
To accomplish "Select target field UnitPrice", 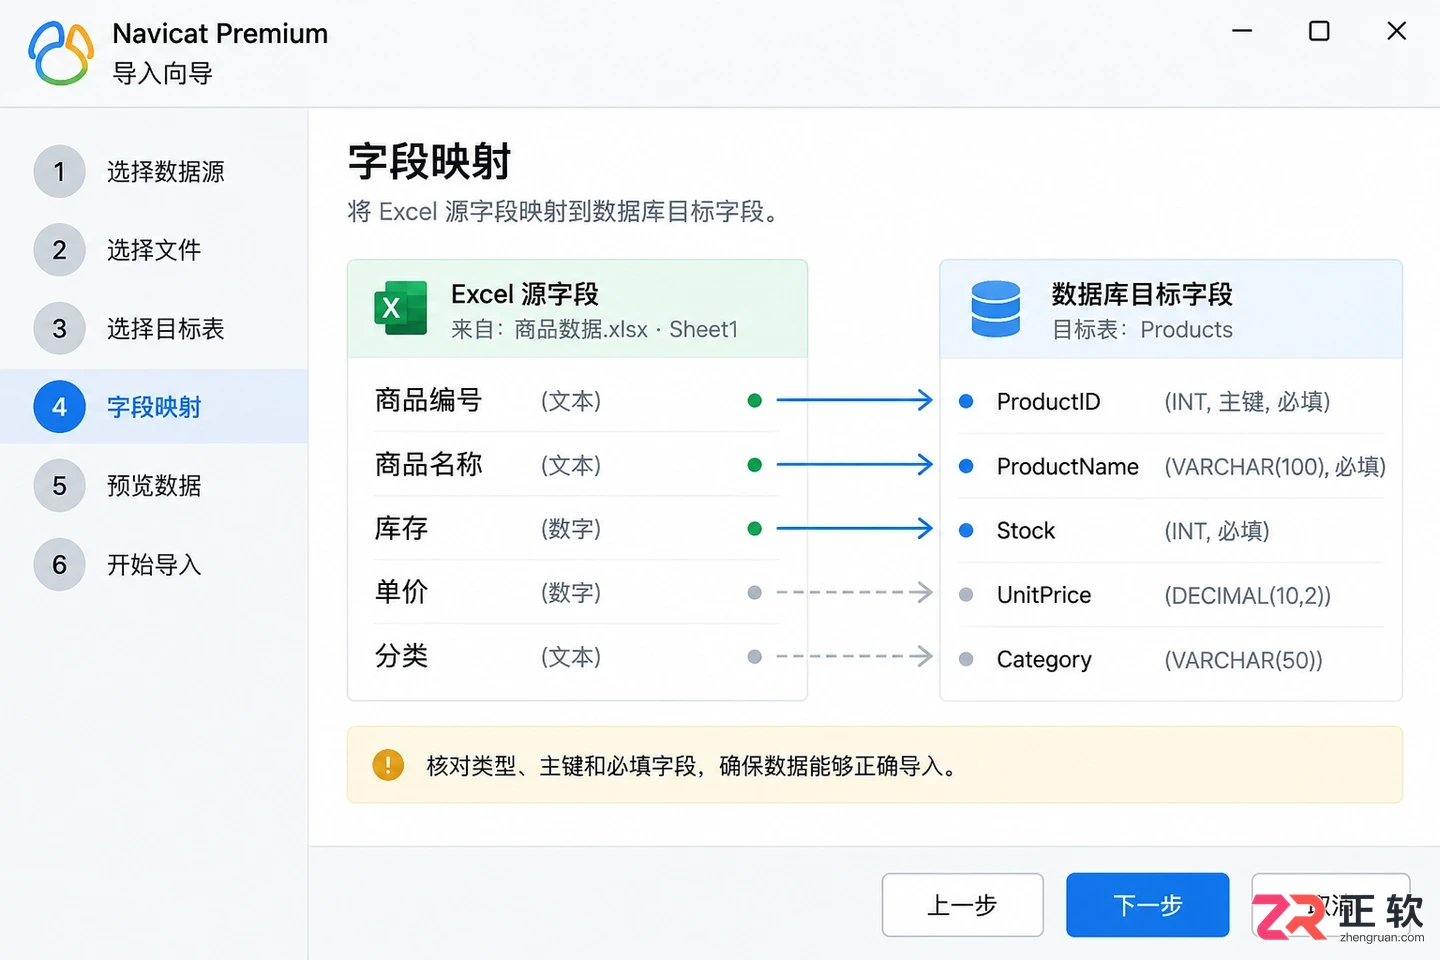I will 1044,595.
